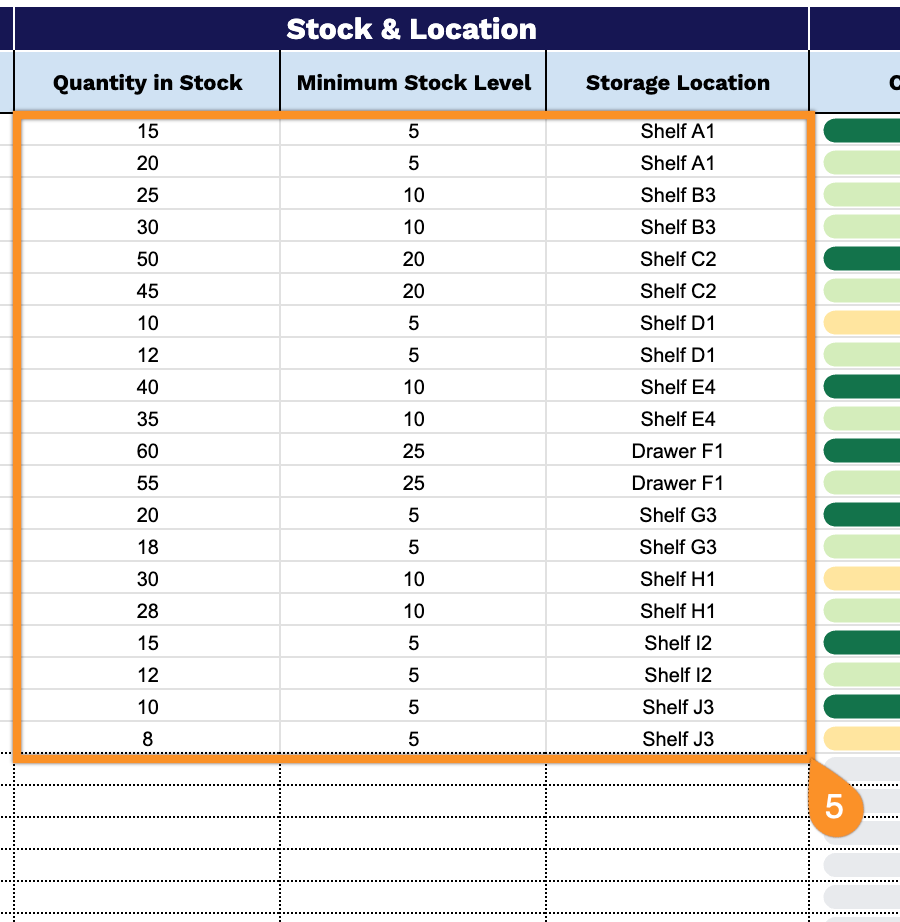Viewport: 900px width, 922px height.
Task: Click the orange number 5 callout badge
Action: point(835,806)
